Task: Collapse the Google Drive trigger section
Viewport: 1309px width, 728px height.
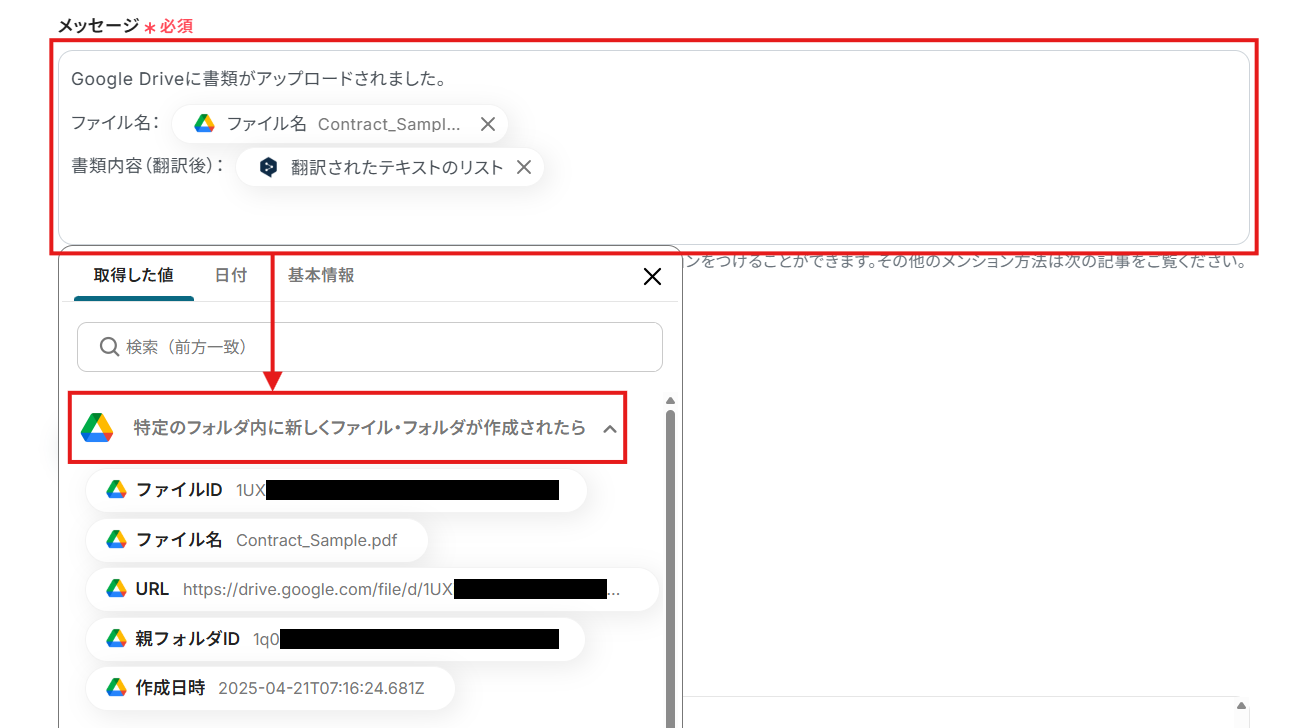Action: pyautogui.click(x=611, y=427)
